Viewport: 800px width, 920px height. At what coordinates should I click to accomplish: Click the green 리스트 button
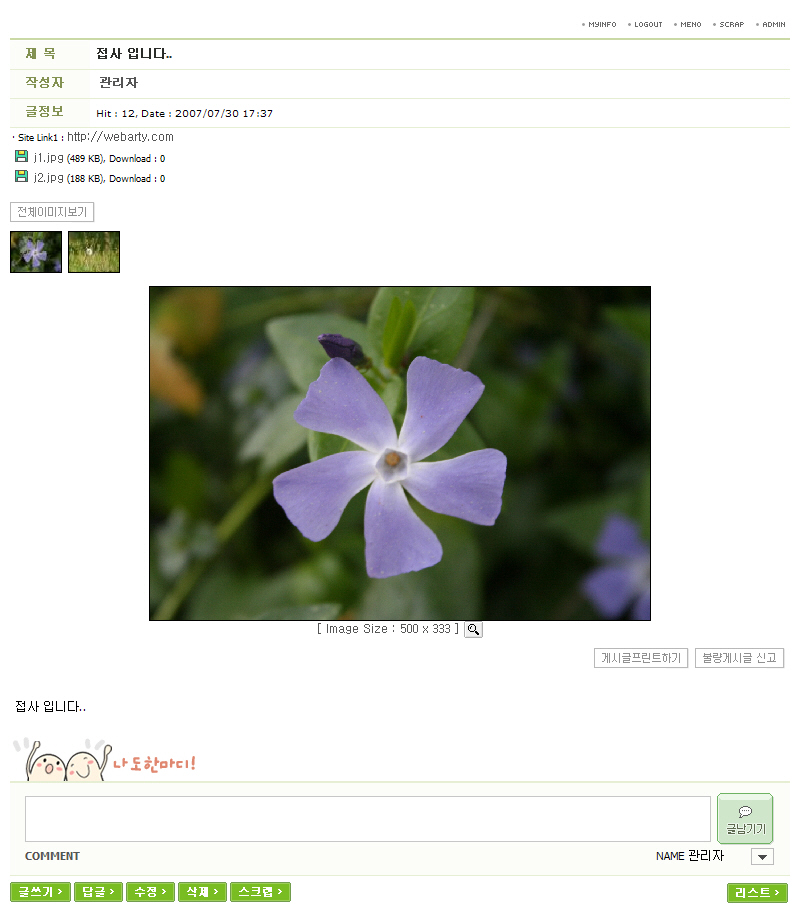(x=757, y=892)
